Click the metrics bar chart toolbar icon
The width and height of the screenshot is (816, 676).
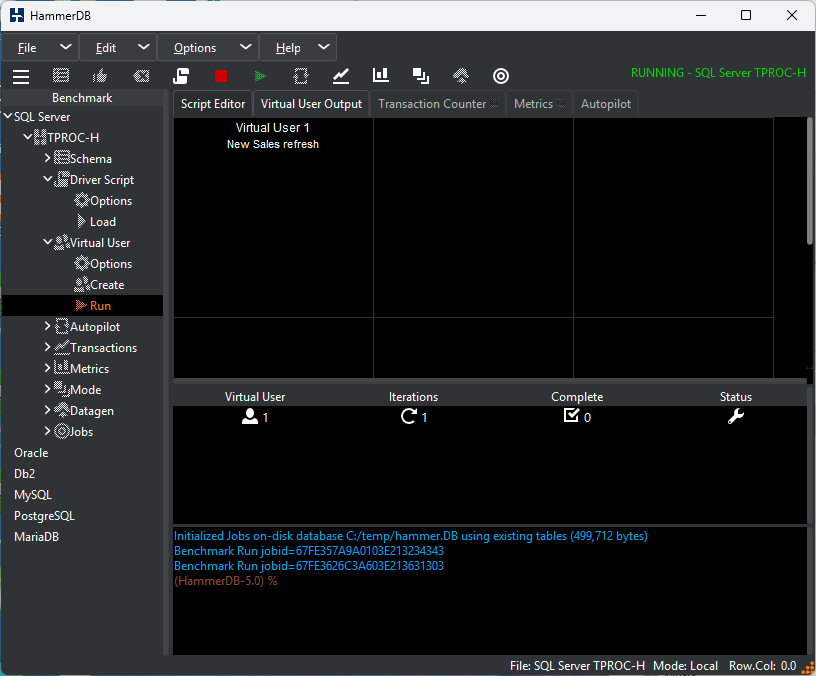(x=381, y=75)
